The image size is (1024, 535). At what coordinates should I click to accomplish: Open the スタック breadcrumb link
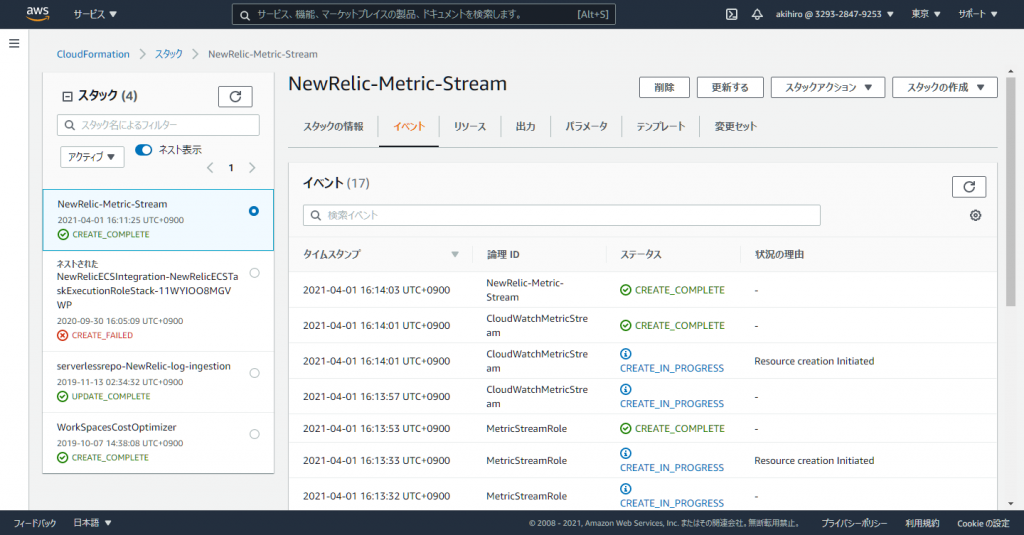[168, 54]
